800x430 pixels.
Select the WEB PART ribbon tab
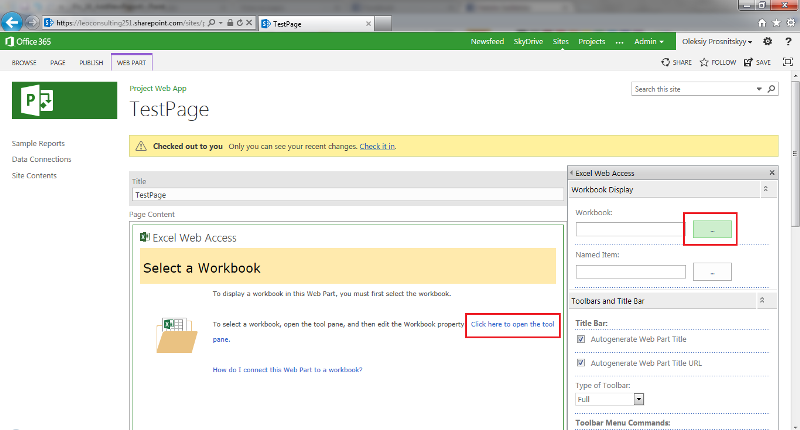click(131, 62)
